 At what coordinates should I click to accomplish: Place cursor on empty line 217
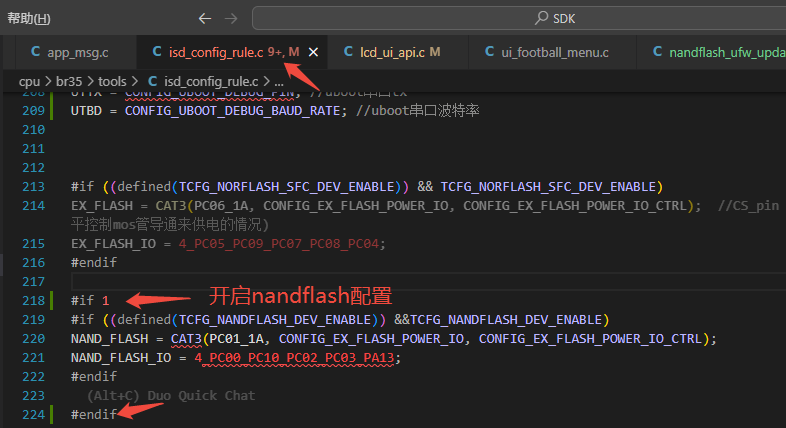pos(428,282)
